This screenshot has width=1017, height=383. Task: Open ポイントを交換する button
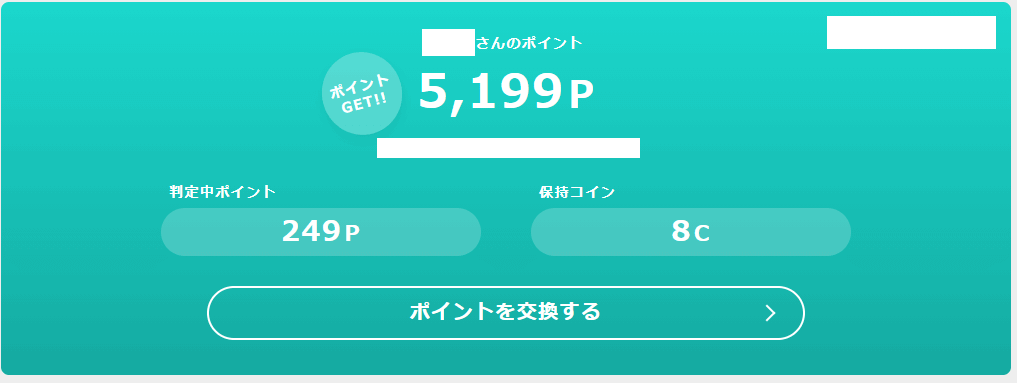pyautogui.click(x=506, y=313)
